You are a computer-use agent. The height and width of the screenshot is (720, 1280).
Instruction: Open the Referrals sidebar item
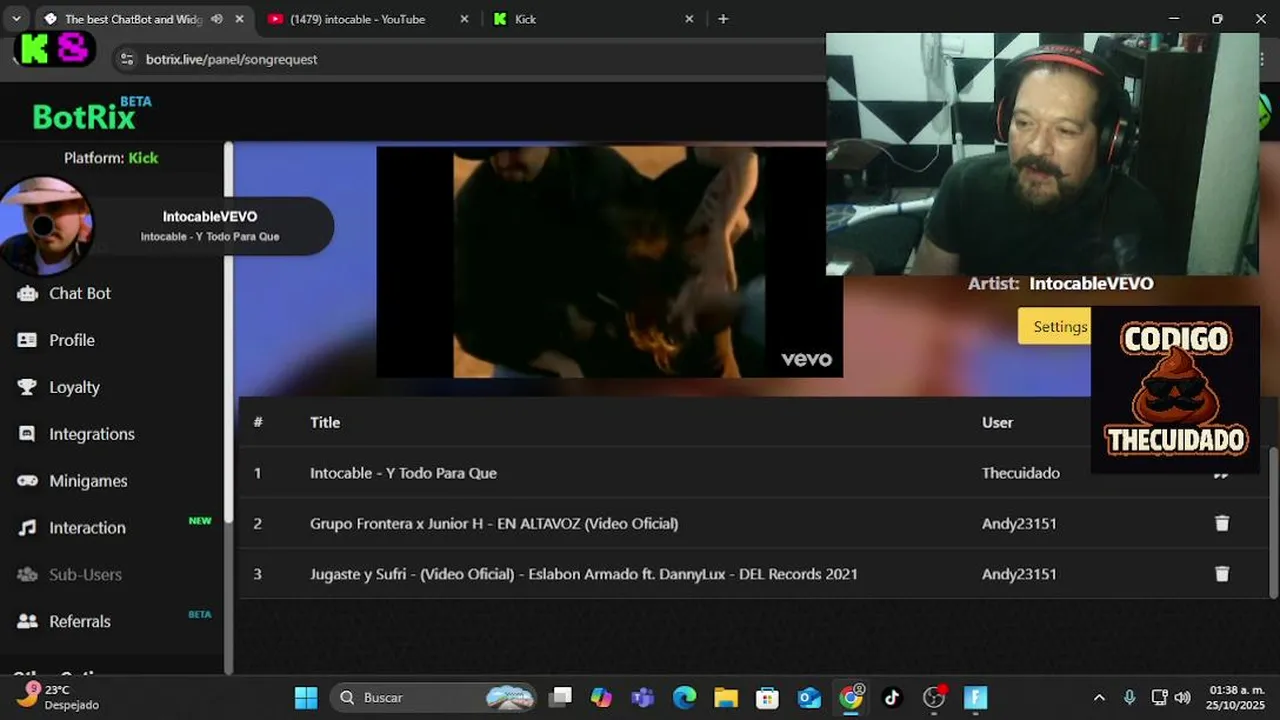click(80, 621)
